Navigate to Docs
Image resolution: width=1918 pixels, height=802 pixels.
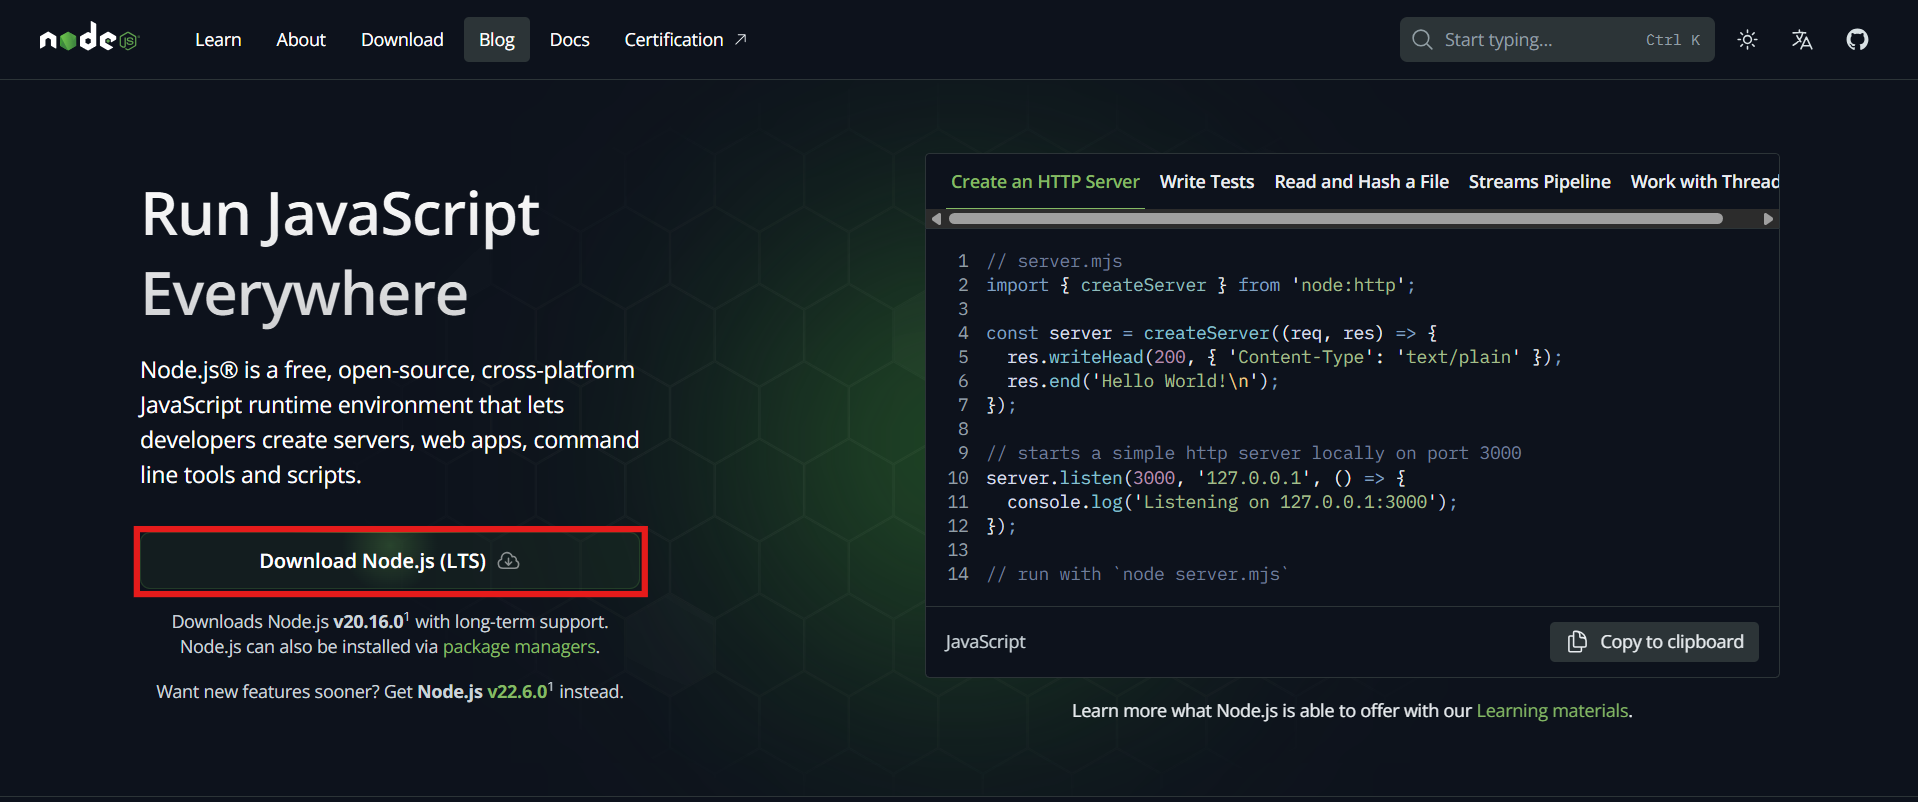569,40
